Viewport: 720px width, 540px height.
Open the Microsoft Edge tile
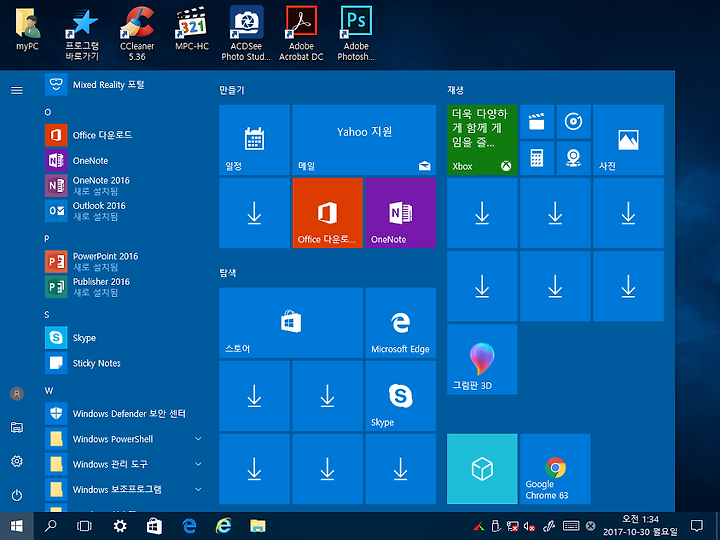tap(401, 323)
